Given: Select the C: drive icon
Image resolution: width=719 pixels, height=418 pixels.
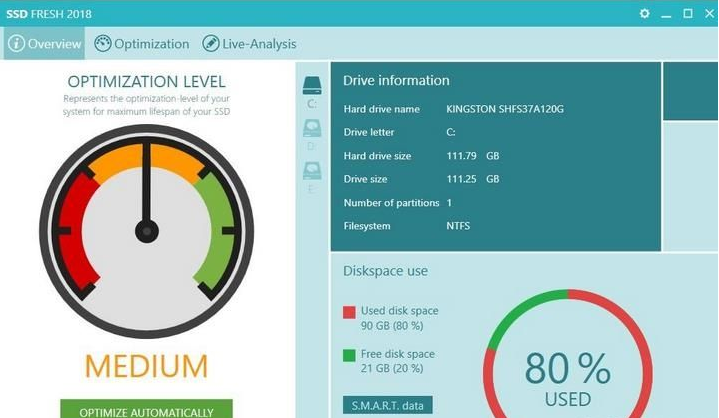Looking at the screenshot, I should (312, 85).
